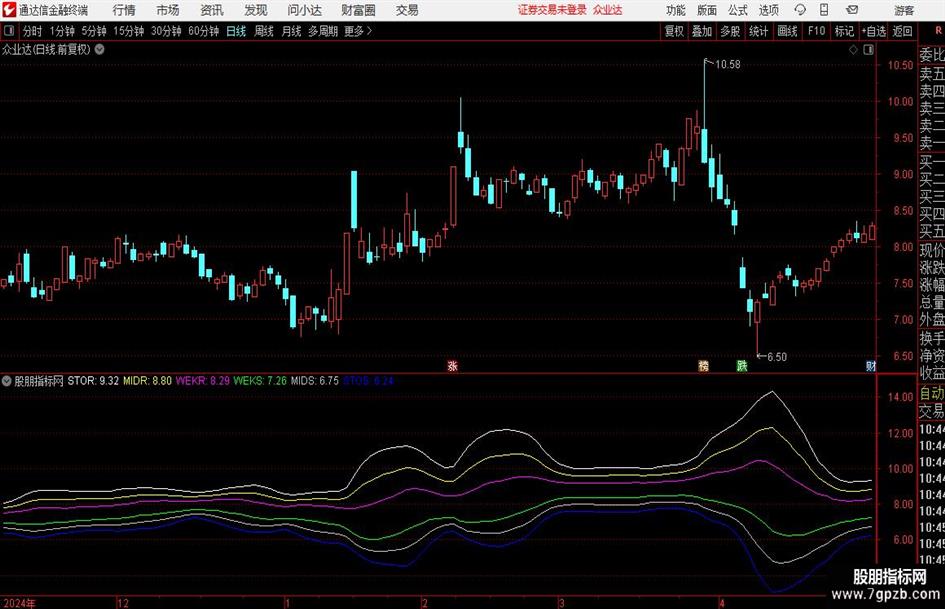Click the red 众业达 stock name in title bar
Viewport: 945px width, 609px height.
tap(608, 10)
